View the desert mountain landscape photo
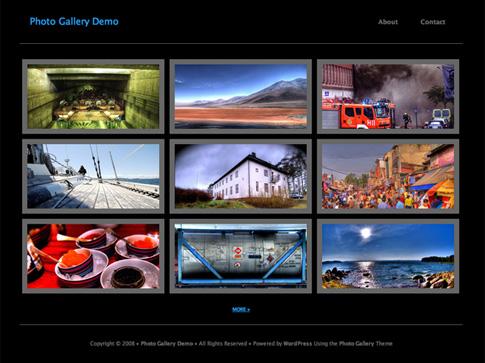 coord(241,97)
